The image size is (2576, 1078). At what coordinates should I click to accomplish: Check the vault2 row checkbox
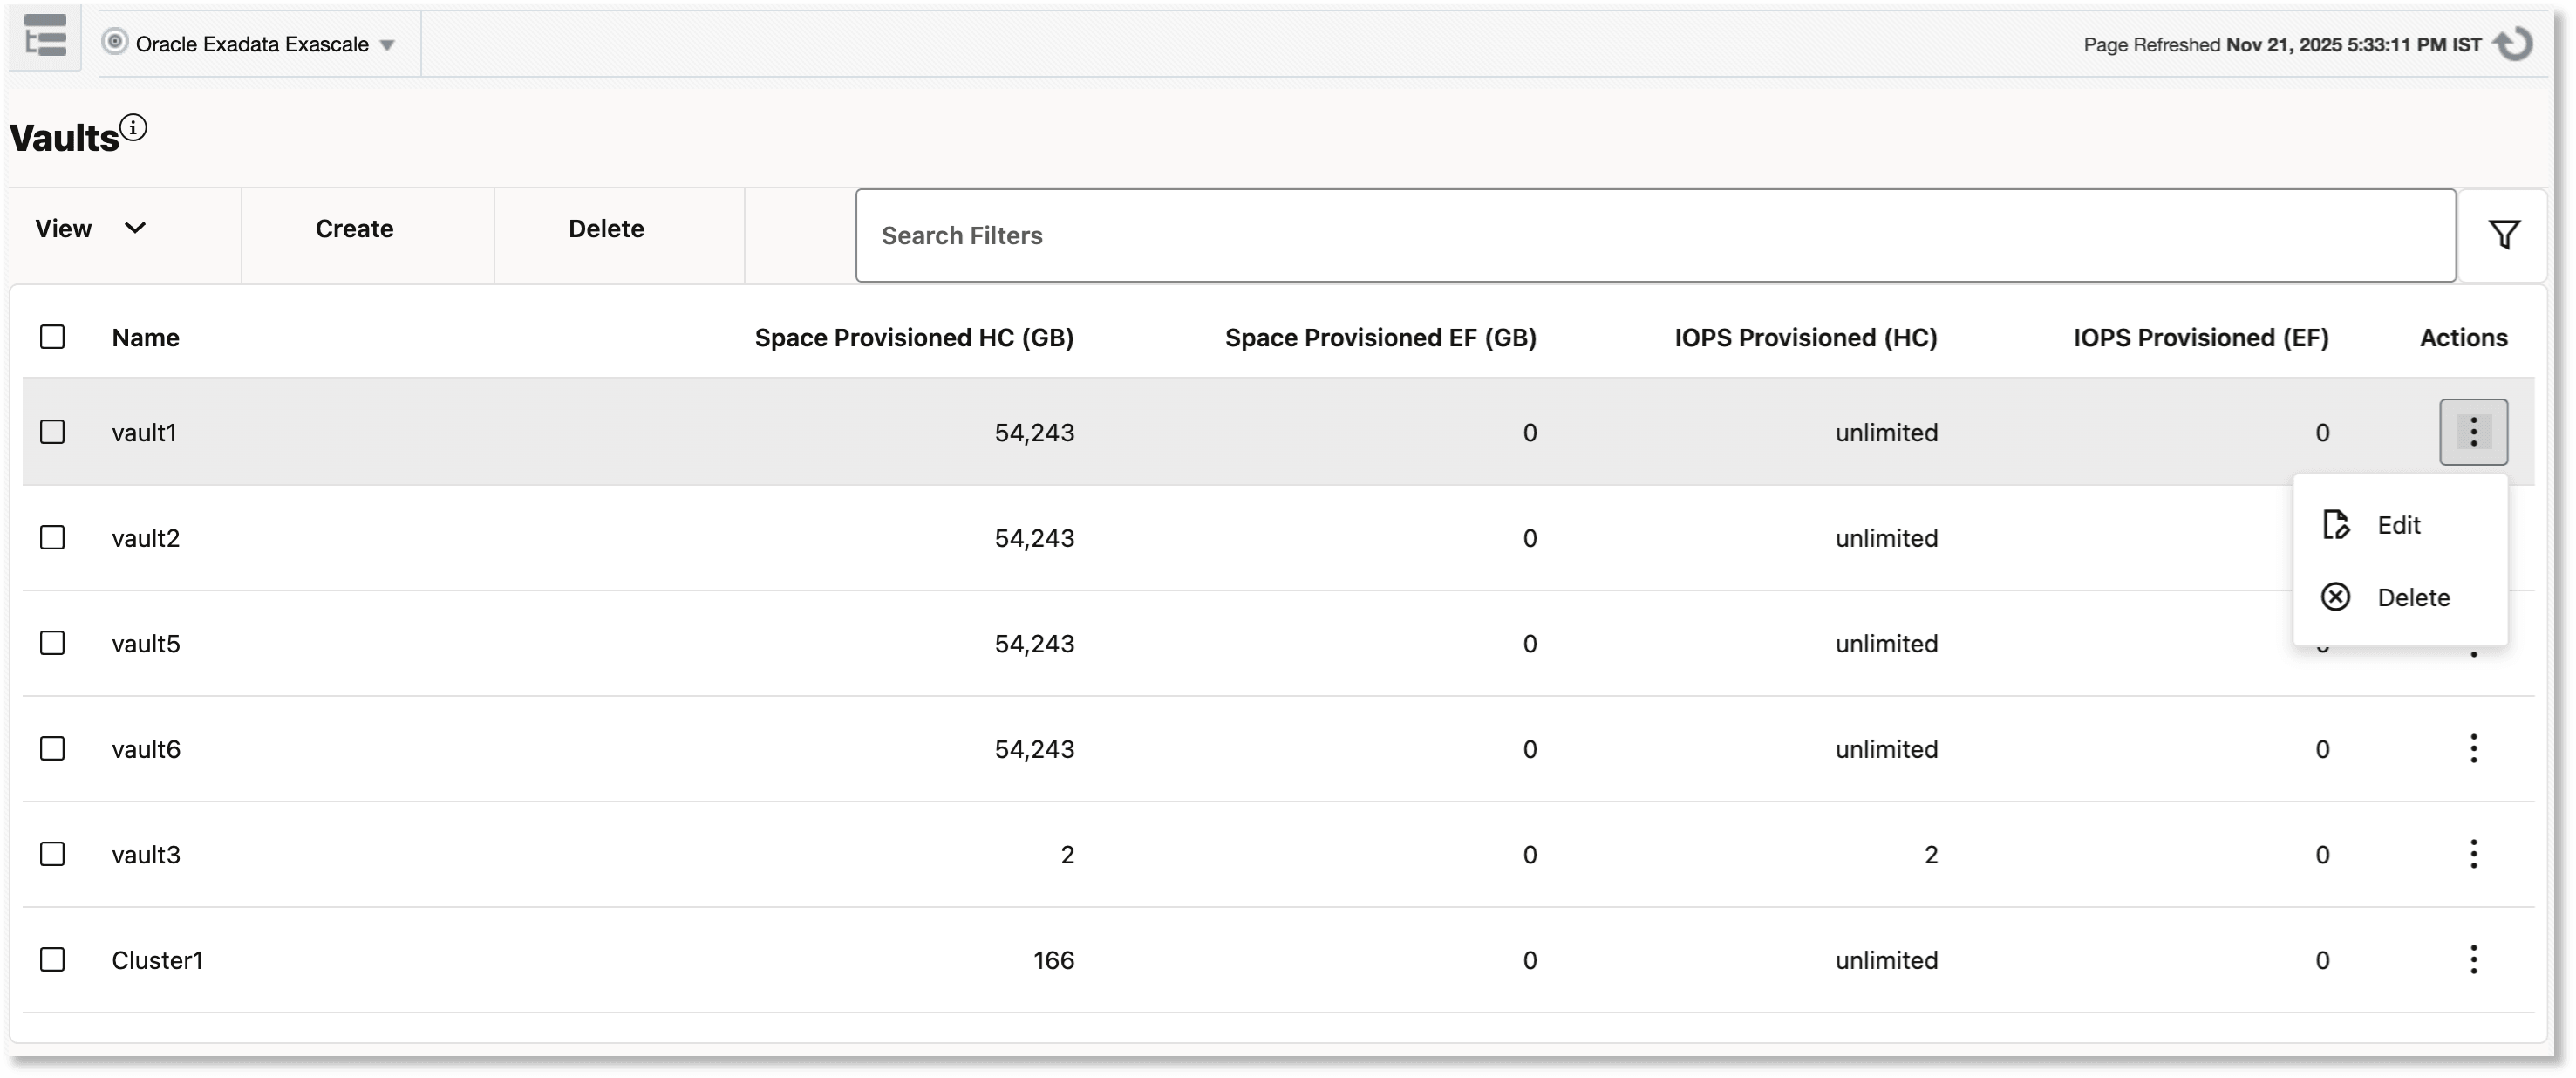(52, 538)
